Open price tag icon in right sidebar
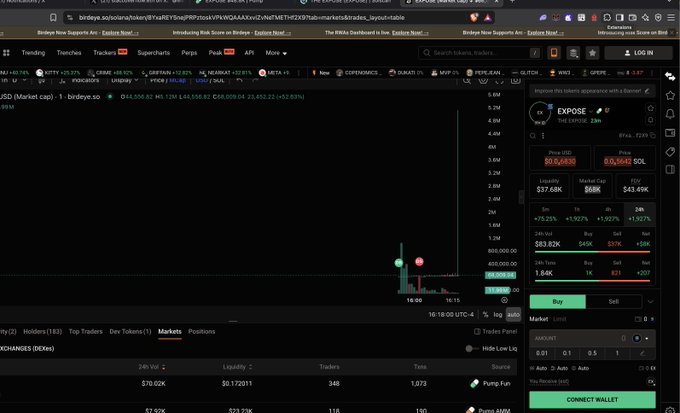Image resolution: width=680 pixels, height=413 pixels. tap(670, 151)
